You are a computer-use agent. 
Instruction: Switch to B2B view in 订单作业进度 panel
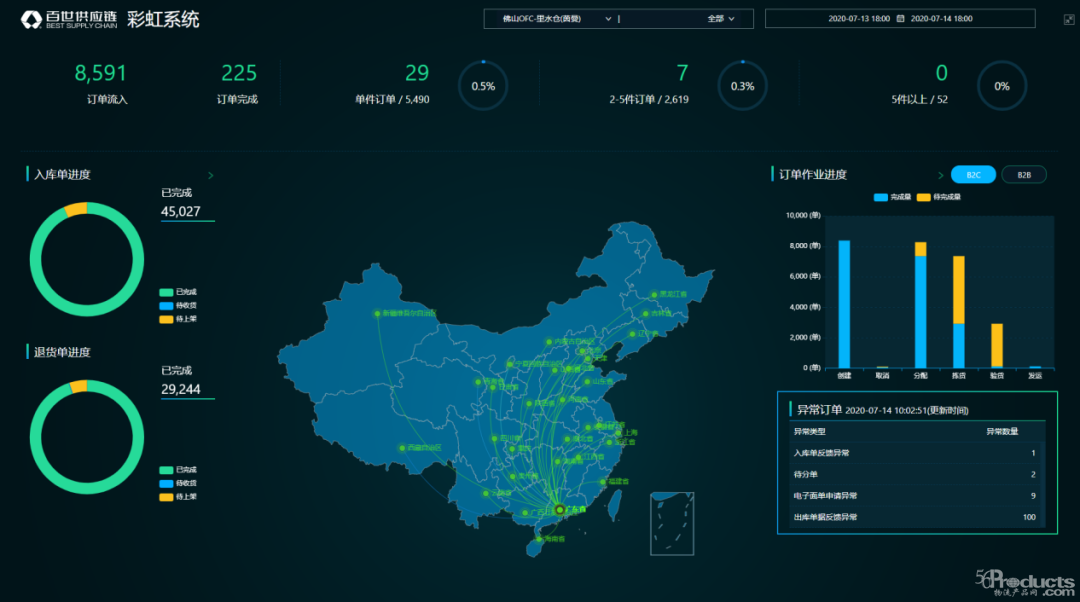click(1023, 174)
